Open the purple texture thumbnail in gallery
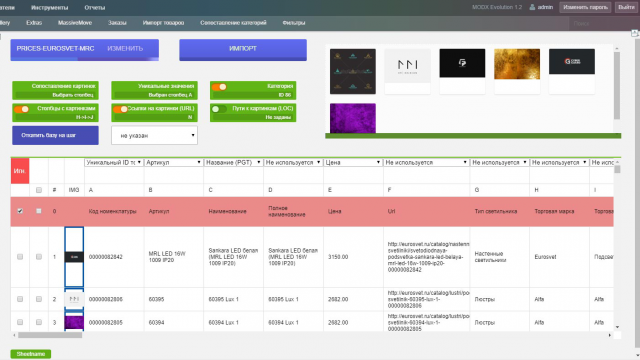The height and width of the screenshot is (360, 640). pyautogui.click(x=353, y=118)
